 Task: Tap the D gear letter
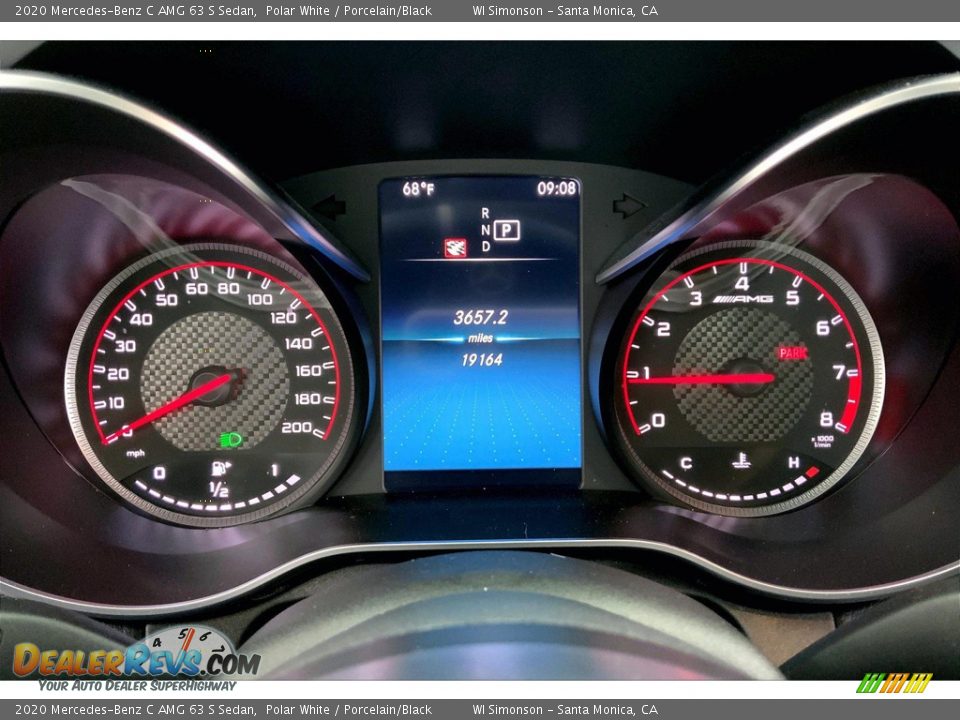486,247
